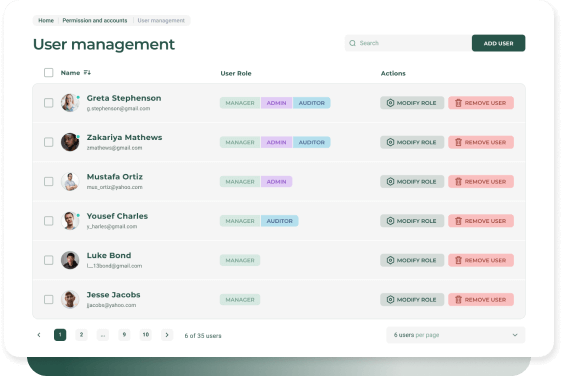Go to page 10
The image size is (562, 376).
pyautogui.click(x=146, y=335)
